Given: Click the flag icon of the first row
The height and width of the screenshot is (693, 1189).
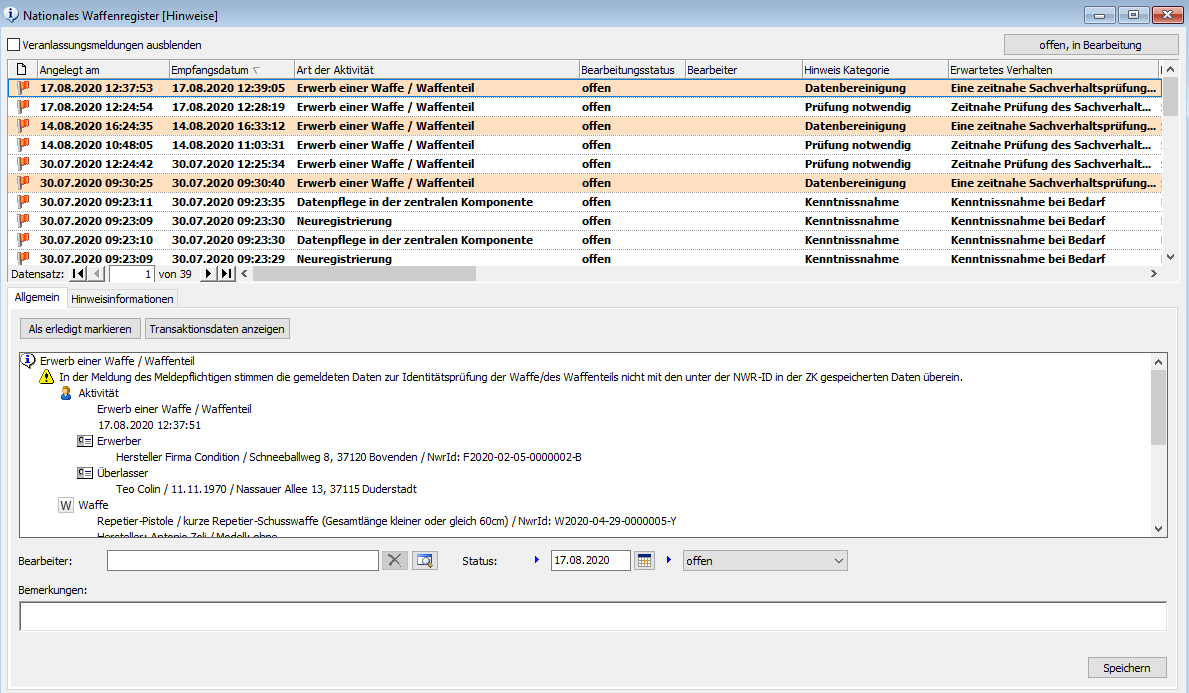Looking at the screenshot, I should pyautogui.click(x=23, y=88).
